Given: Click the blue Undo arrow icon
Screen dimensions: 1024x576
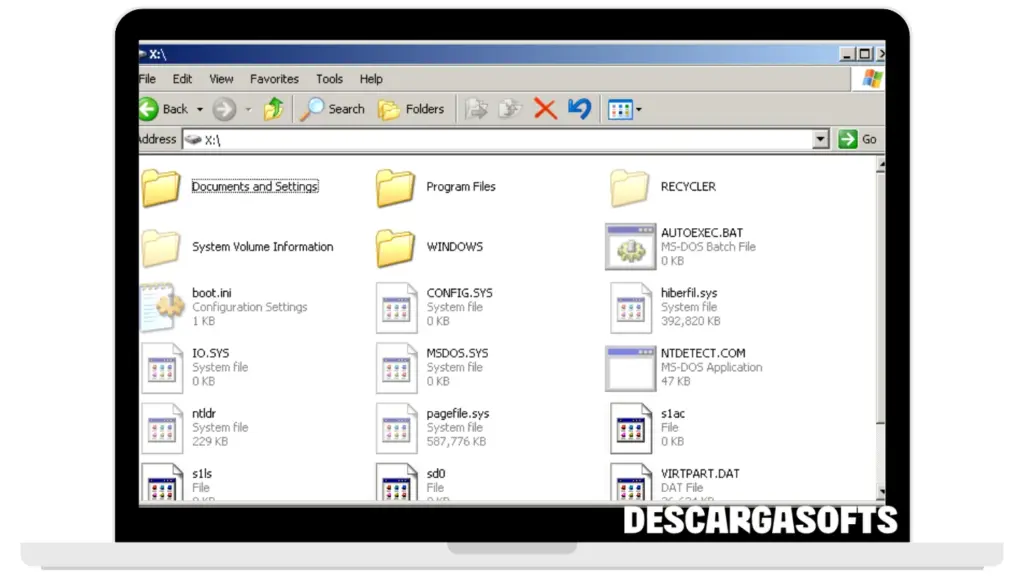Looking at the screenshot, I should click(579, 108).
